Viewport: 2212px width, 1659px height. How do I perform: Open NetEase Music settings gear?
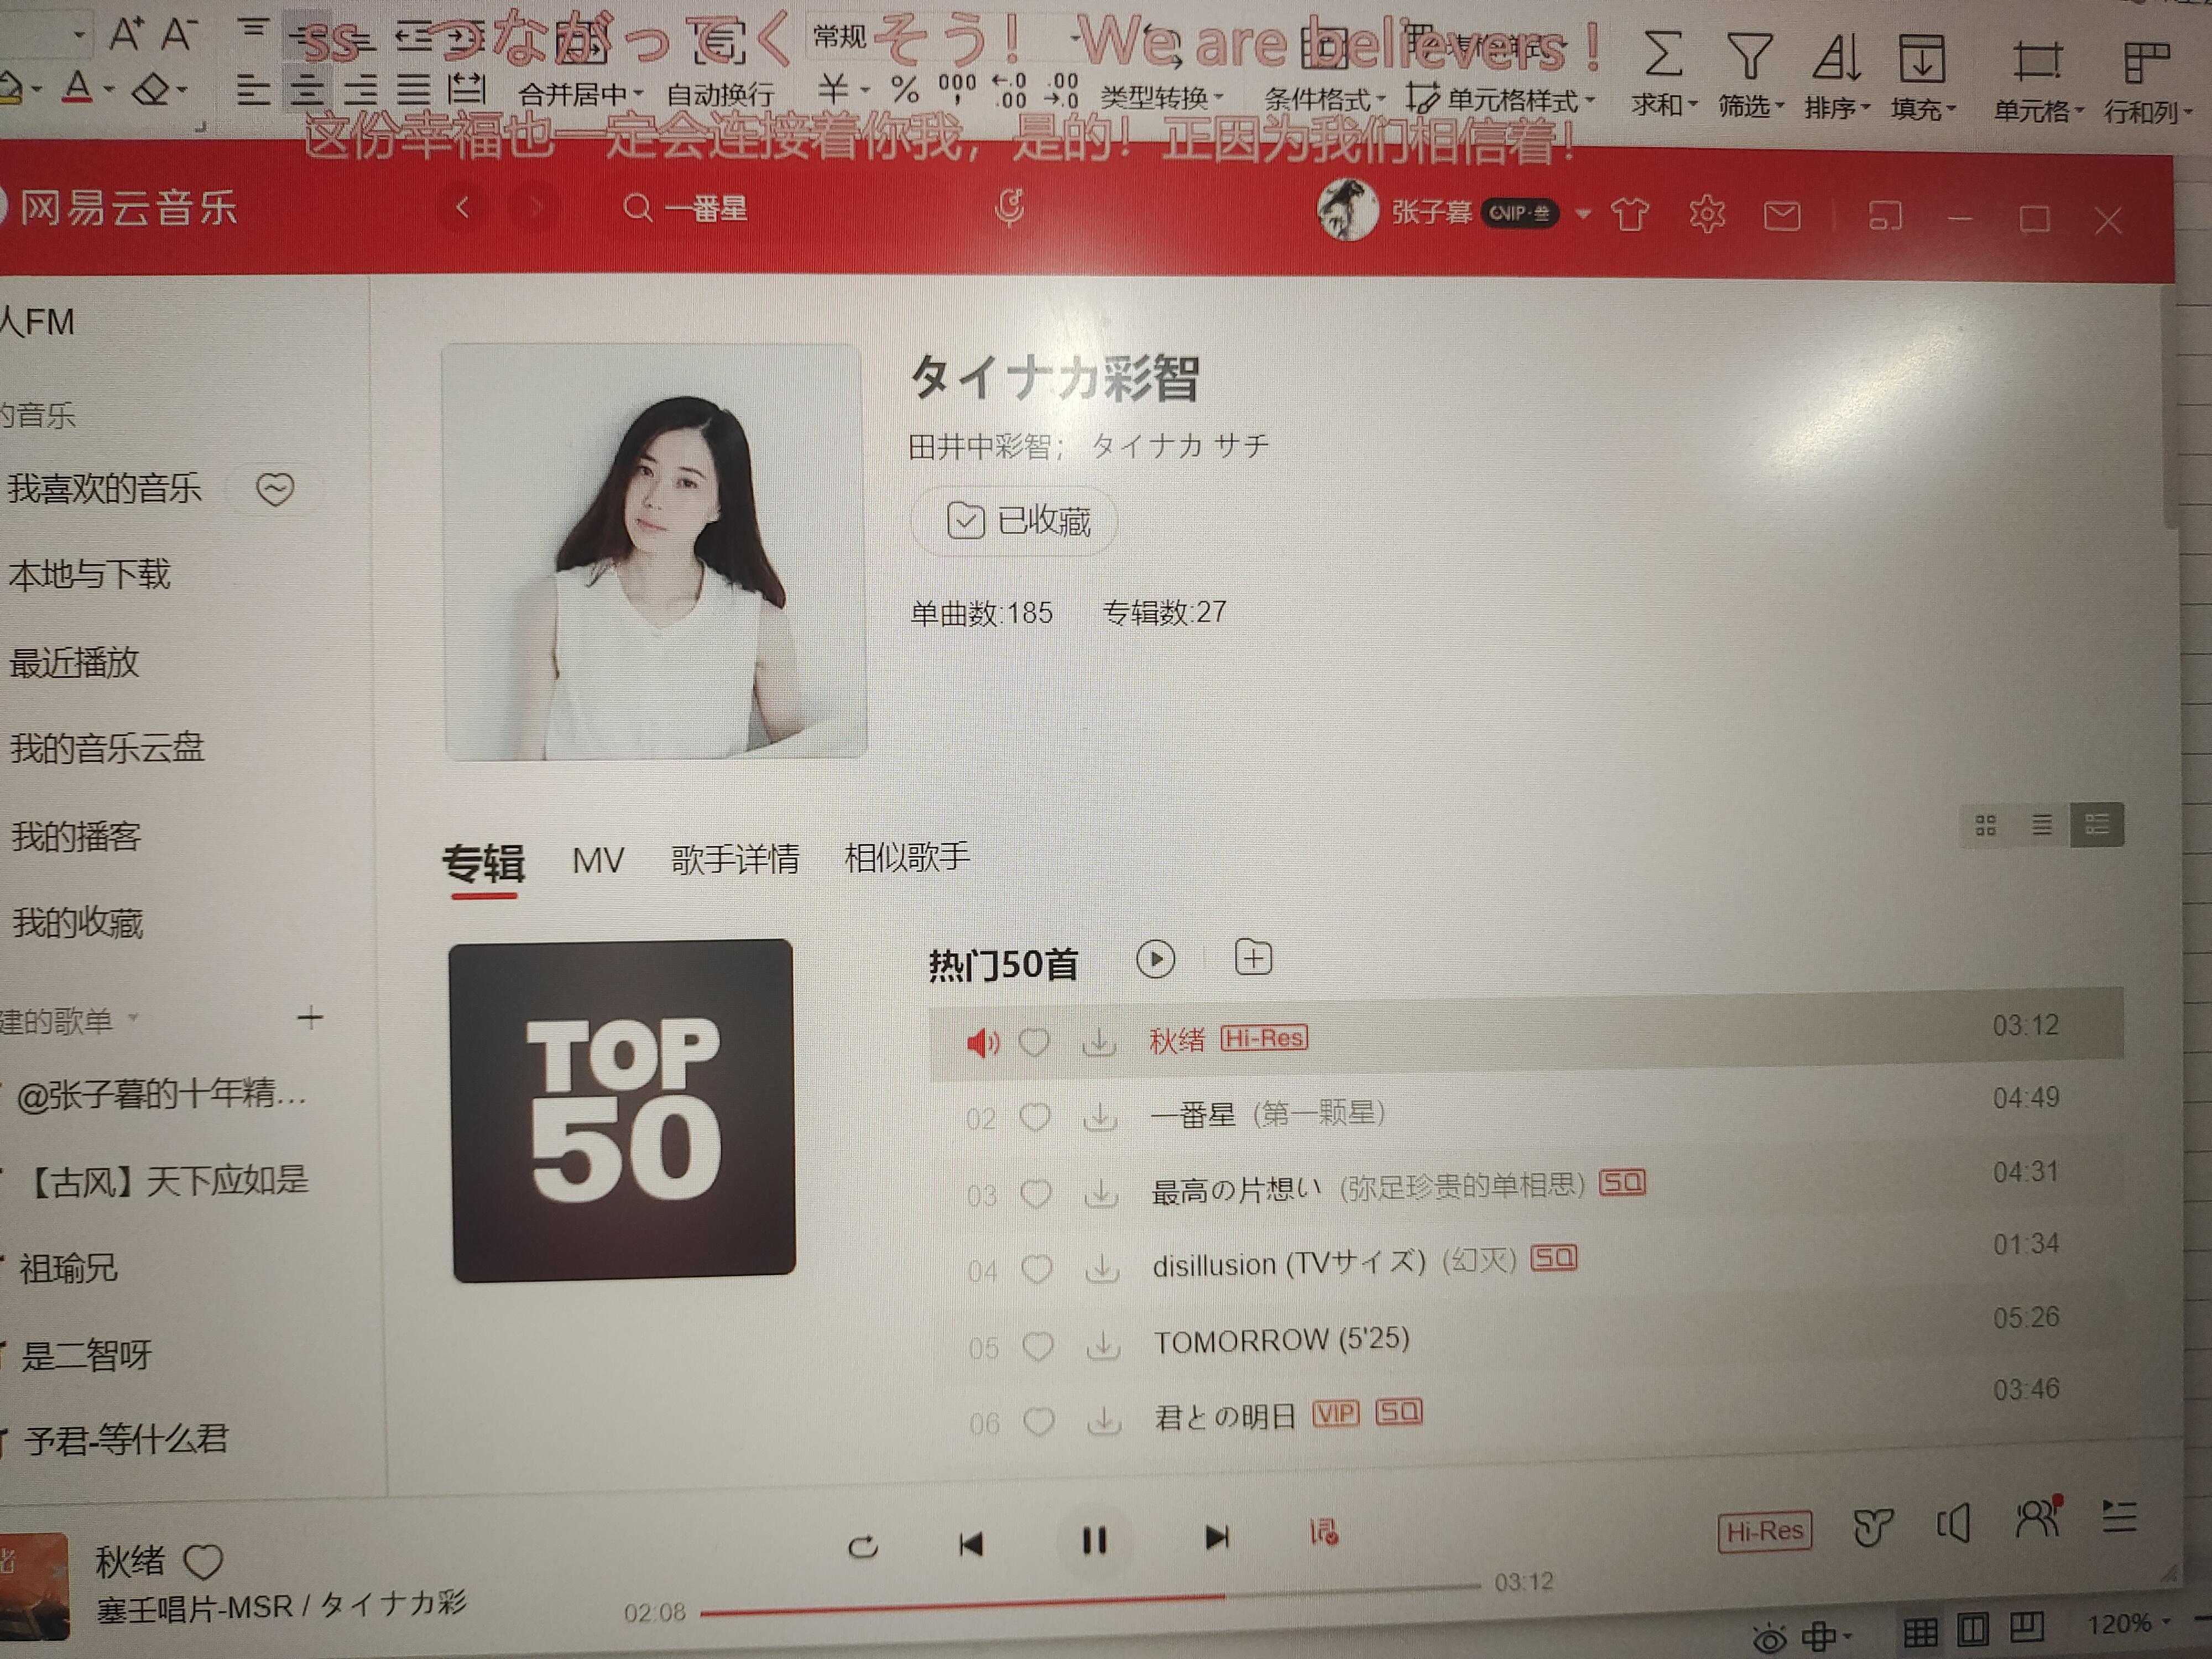point(1706,214)
